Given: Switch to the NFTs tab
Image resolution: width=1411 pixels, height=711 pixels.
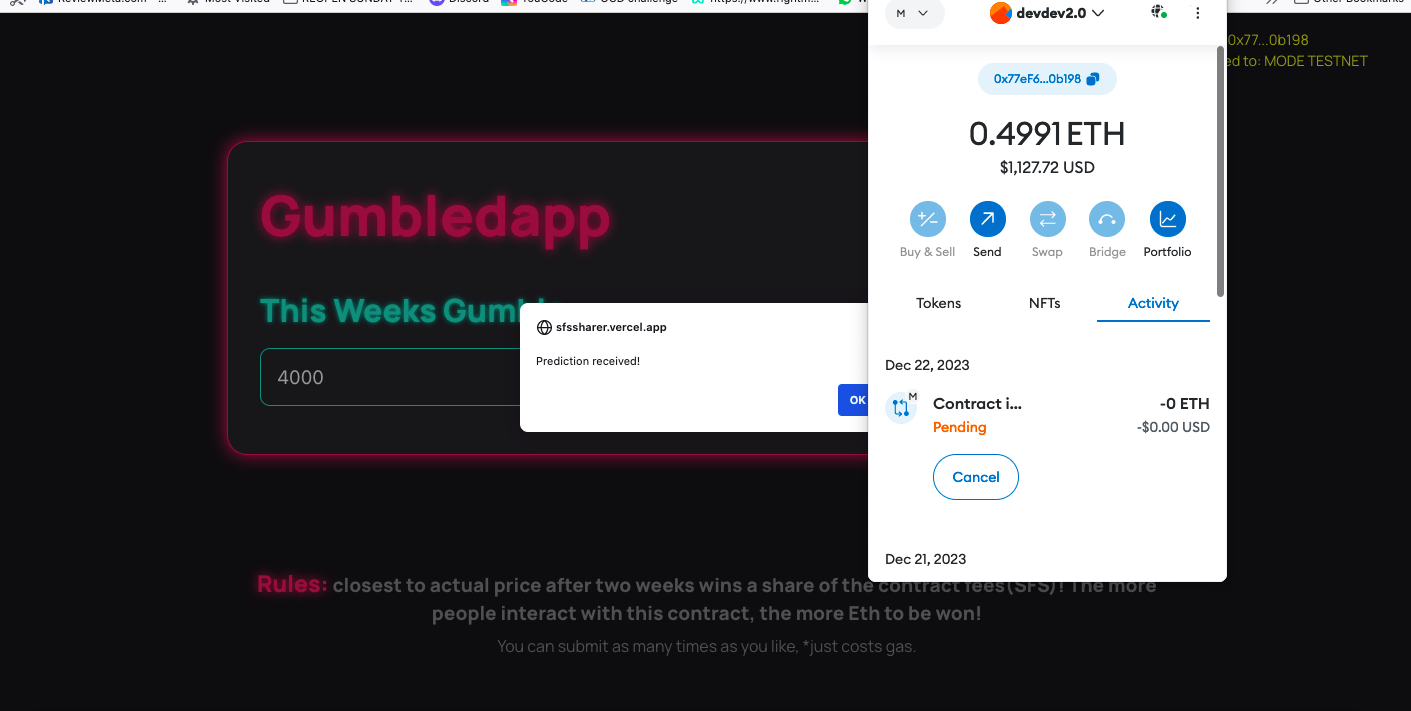Looking at the screenshot, I should [1044, 303].
